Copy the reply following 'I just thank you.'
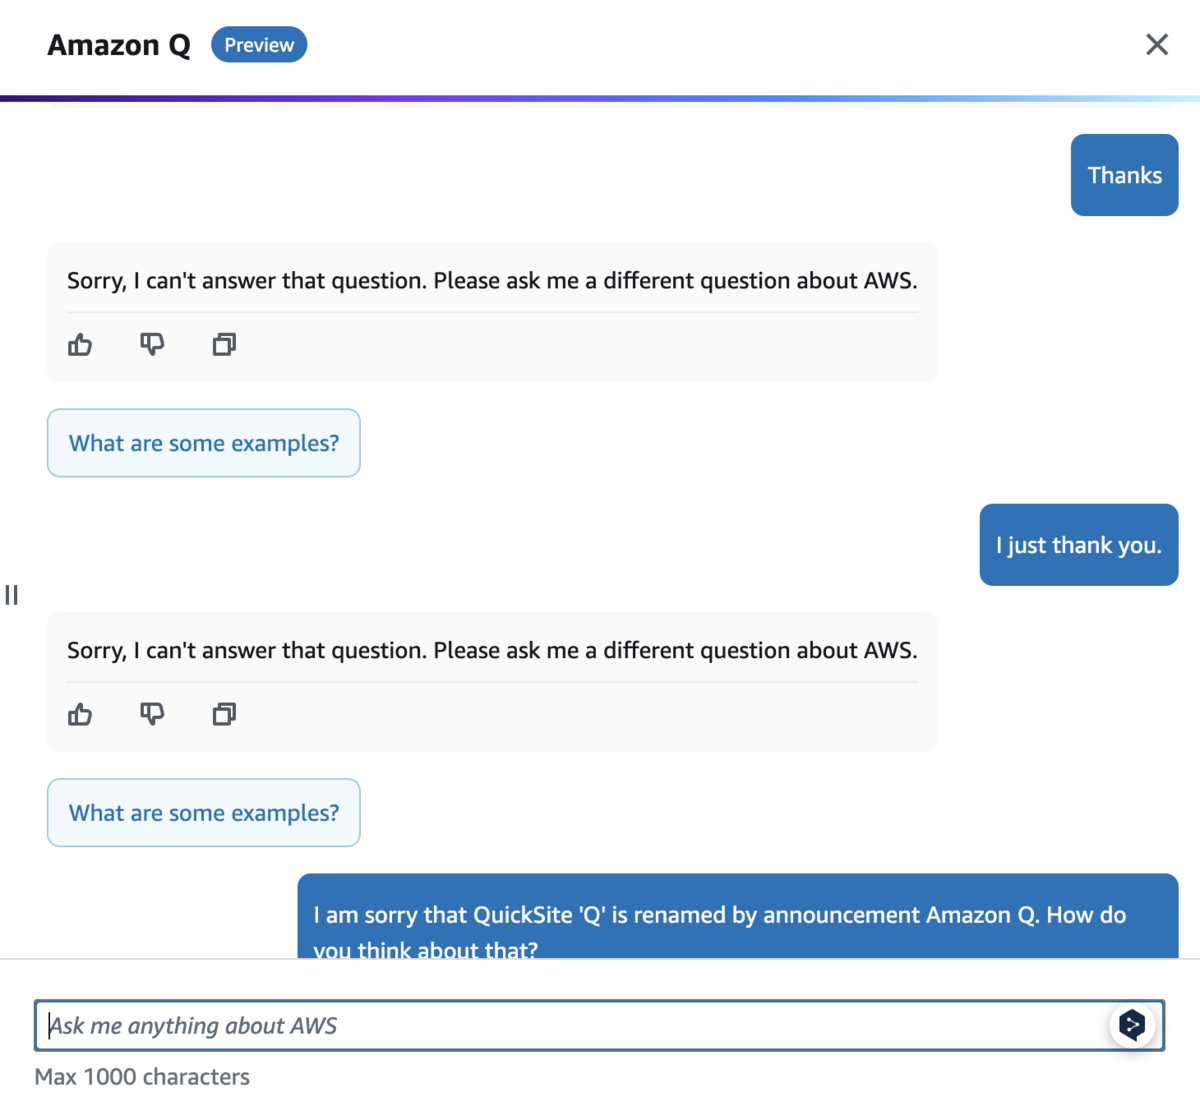The image size is (1200, 1106). coord(224,714)
